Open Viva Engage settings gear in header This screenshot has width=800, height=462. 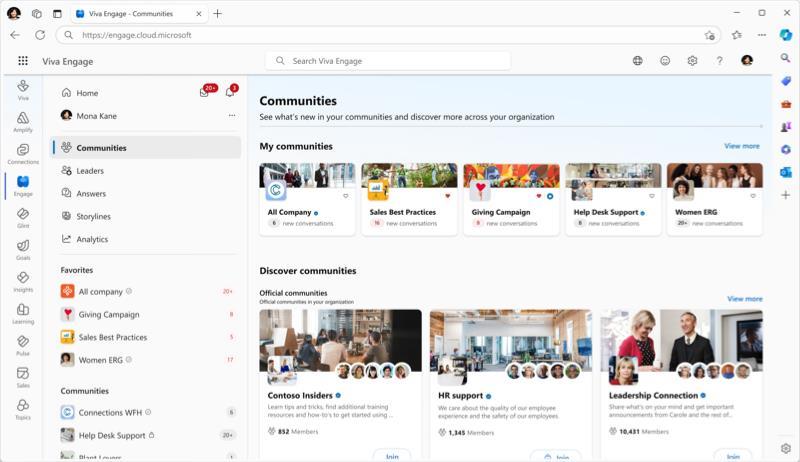click(692, 61)
